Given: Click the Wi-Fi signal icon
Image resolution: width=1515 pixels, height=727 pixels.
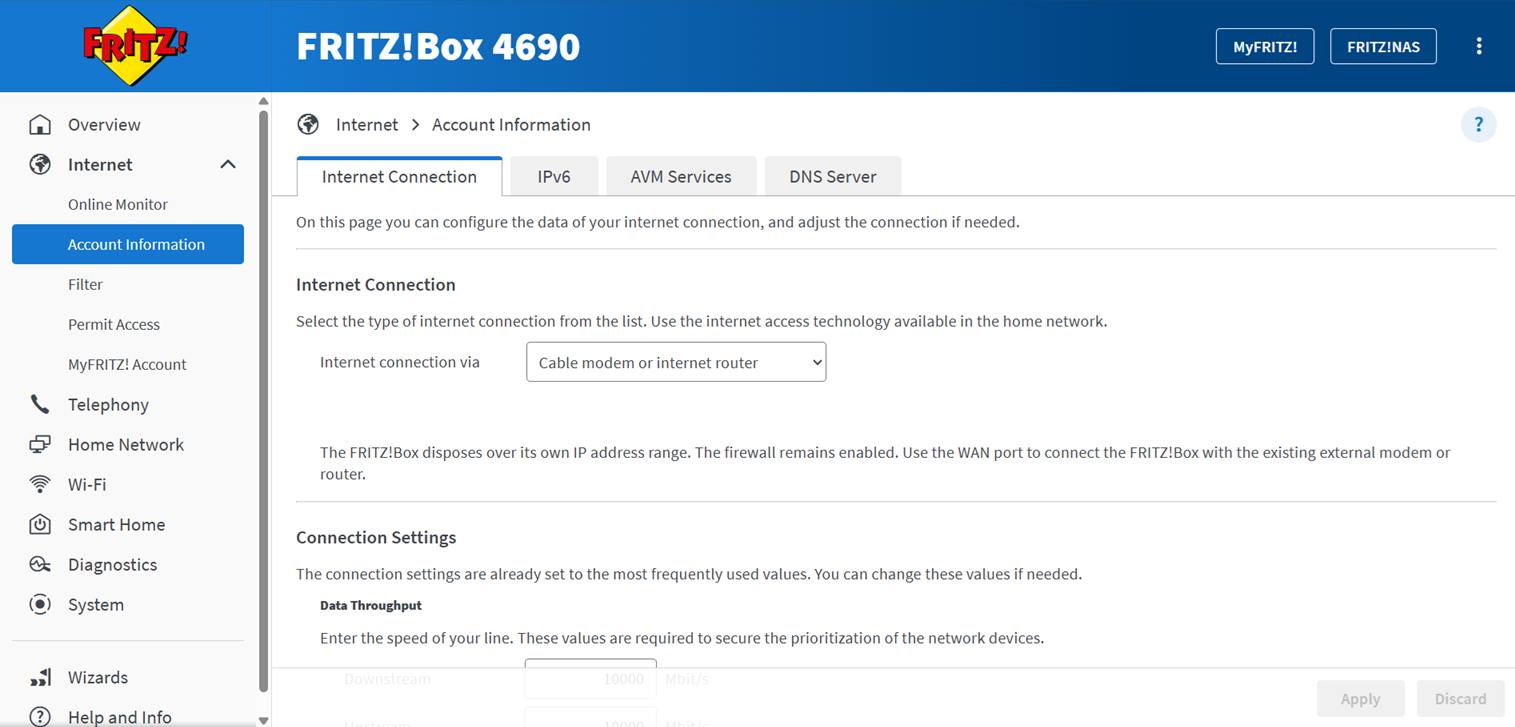Looking at the screenshot, I should pyautogui.click(x=40, y=485).
